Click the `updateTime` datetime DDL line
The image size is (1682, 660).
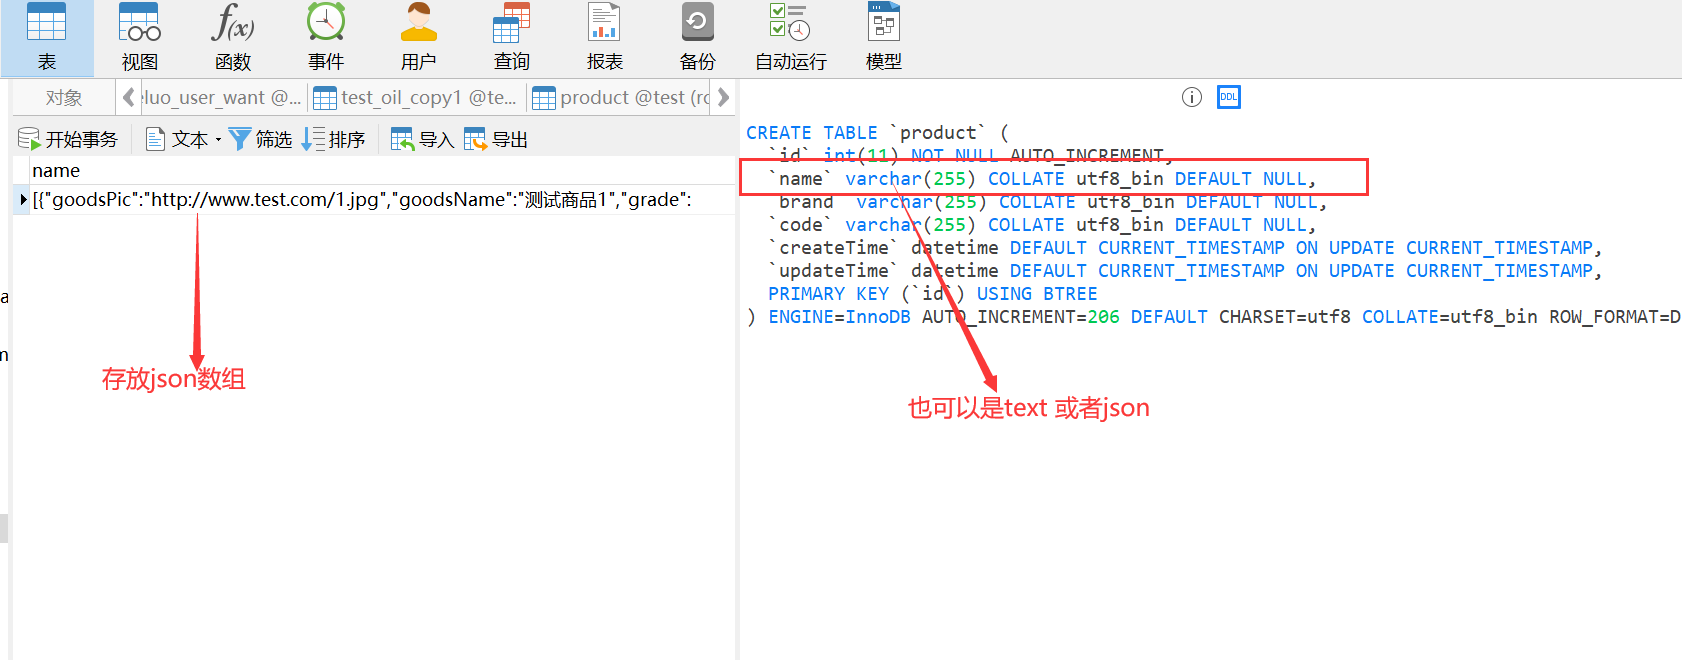pos(1185,271)
